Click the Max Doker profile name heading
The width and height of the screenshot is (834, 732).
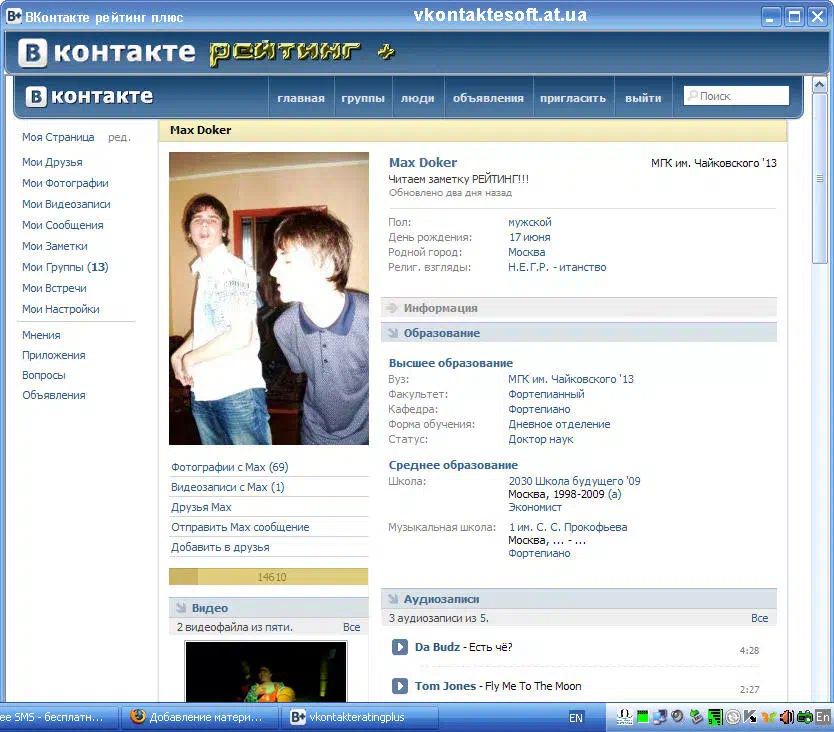(x=423, y=163)
